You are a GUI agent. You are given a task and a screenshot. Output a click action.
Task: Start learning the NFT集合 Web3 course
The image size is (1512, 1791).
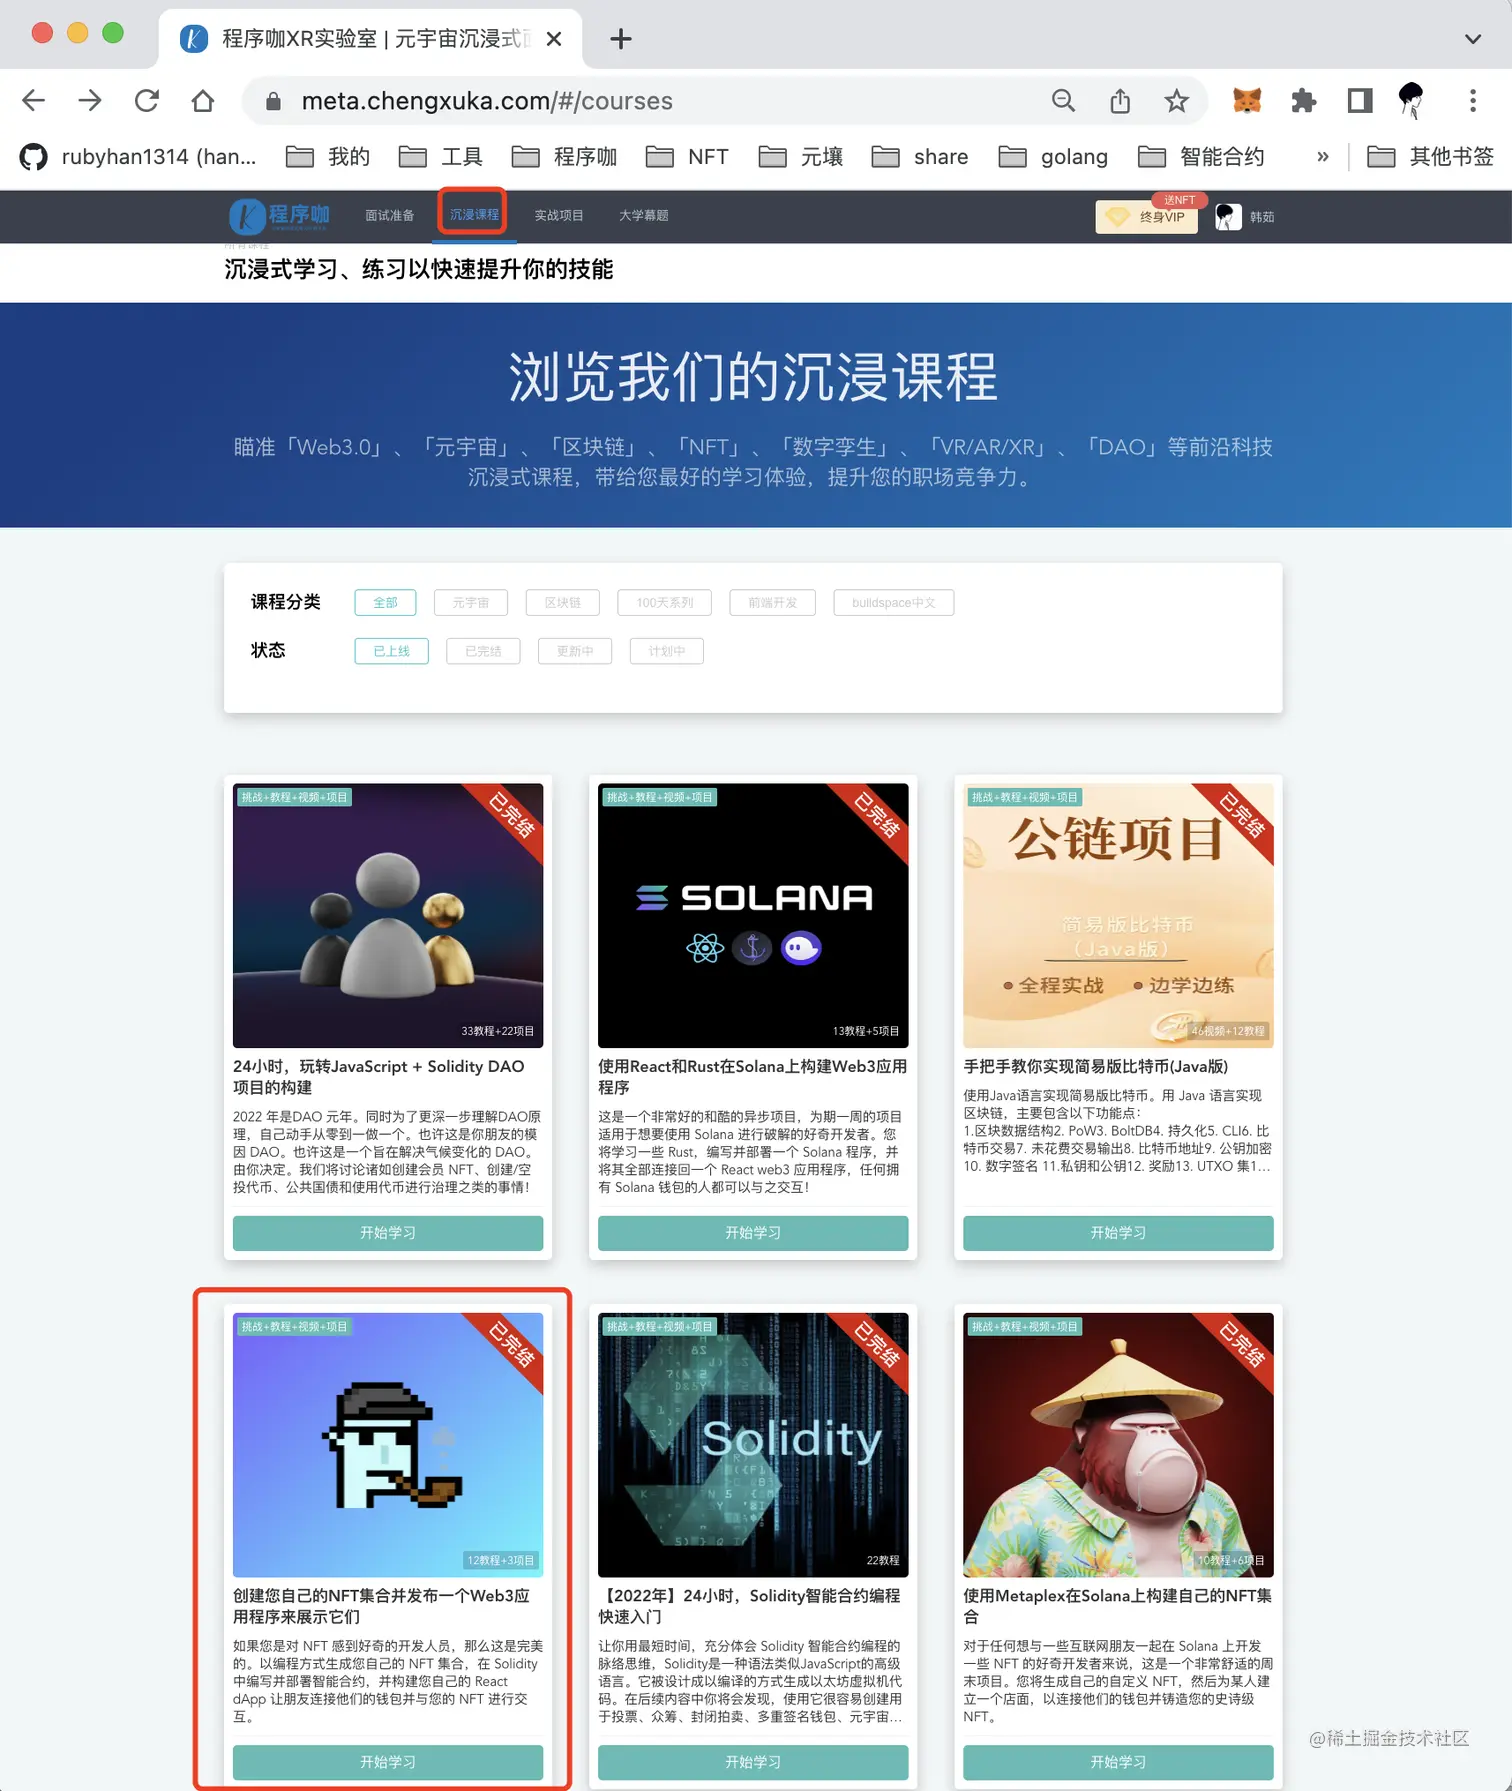click(388, 1762)
